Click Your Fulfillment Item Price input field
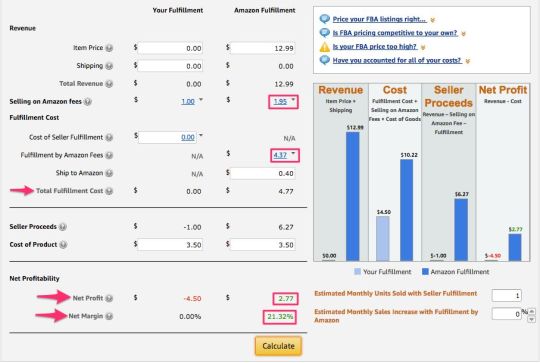540x363 pixels. coord(170,48)
